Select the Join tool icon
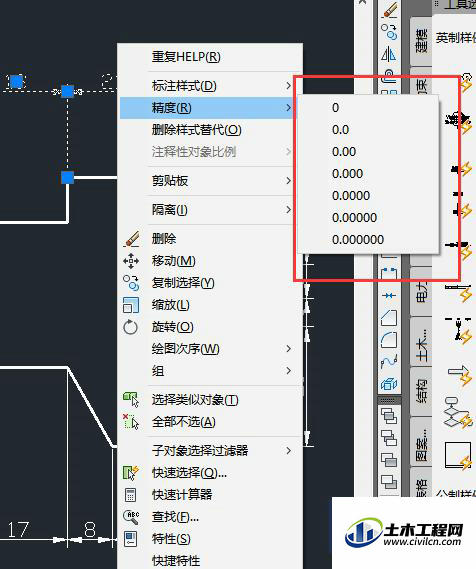This screenshot has width=476, height=569. pyautogui.click(x=389, y=295)
